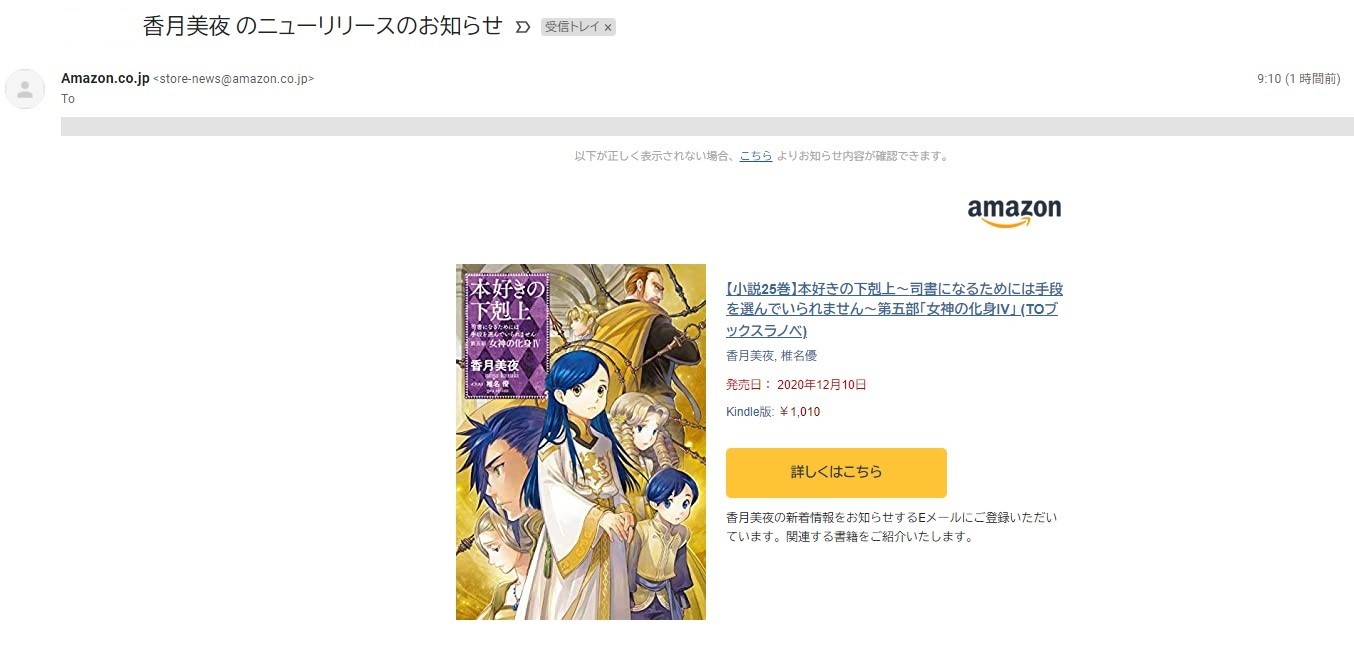
Task: Open the 本好きの下剋上 book cover image
Action: 581,442
